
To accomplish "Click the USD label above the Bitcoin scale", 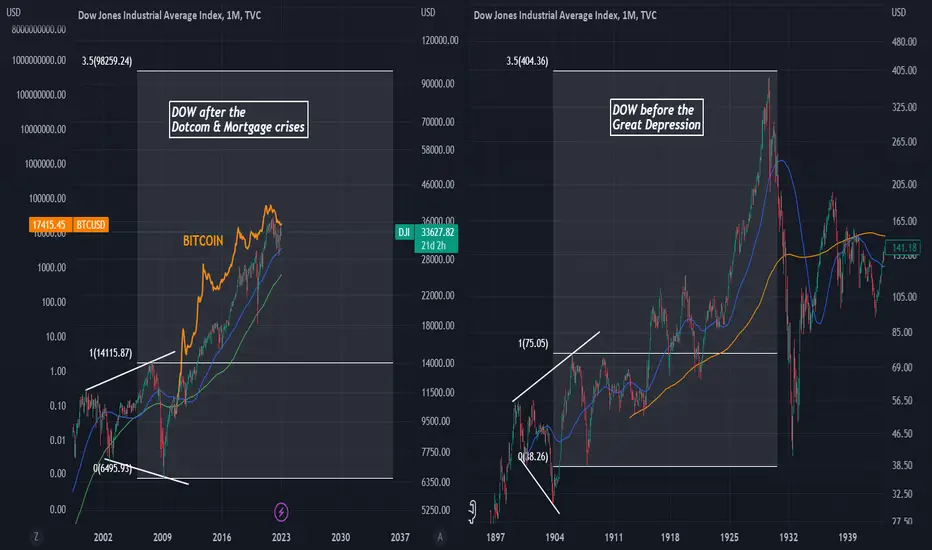I will [13, 12].
